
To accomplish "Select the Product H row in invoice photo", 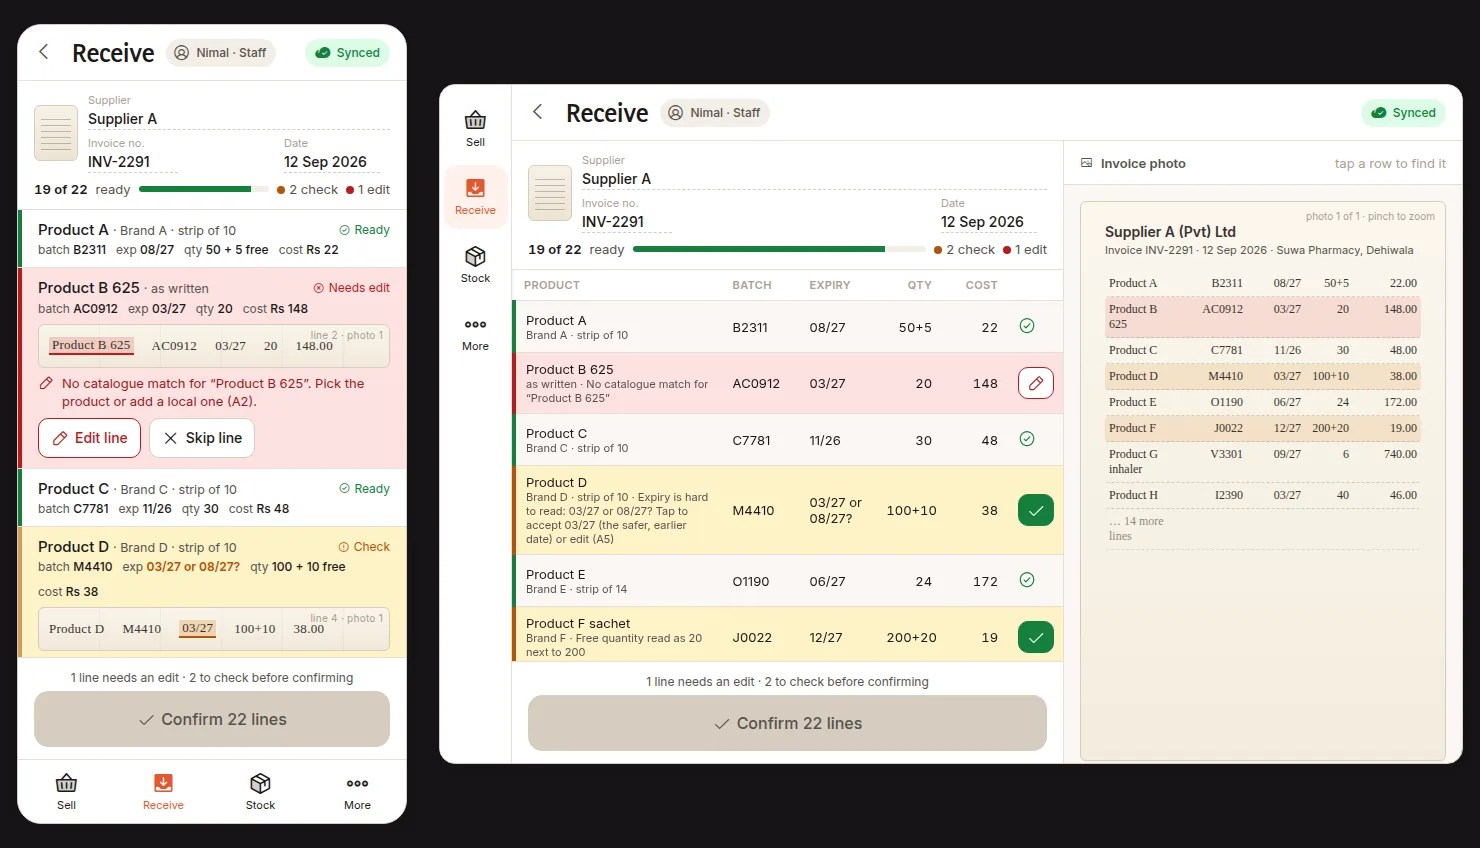I will pyautogui.click(x=1262, y=495).
